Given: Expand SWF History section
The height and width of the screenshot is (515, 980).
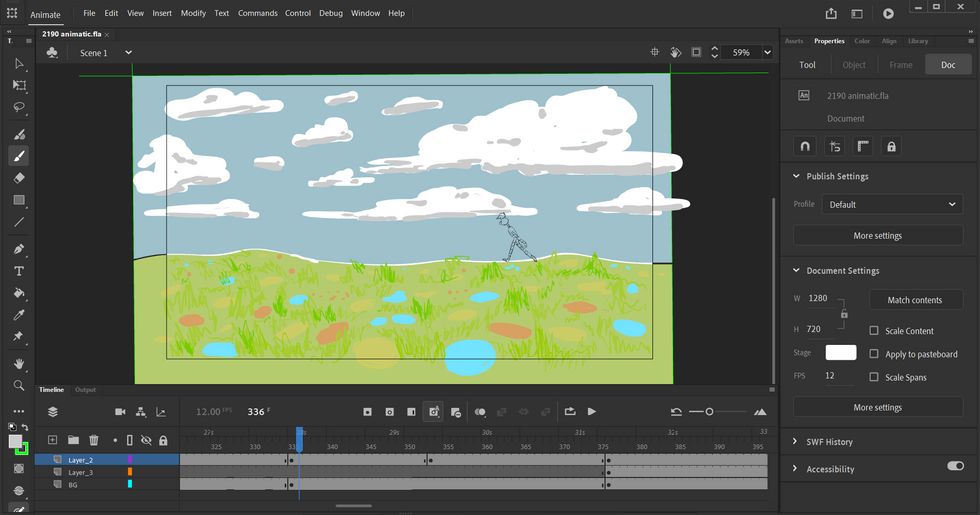Looking at the screenshot, I should coord(795,441).
